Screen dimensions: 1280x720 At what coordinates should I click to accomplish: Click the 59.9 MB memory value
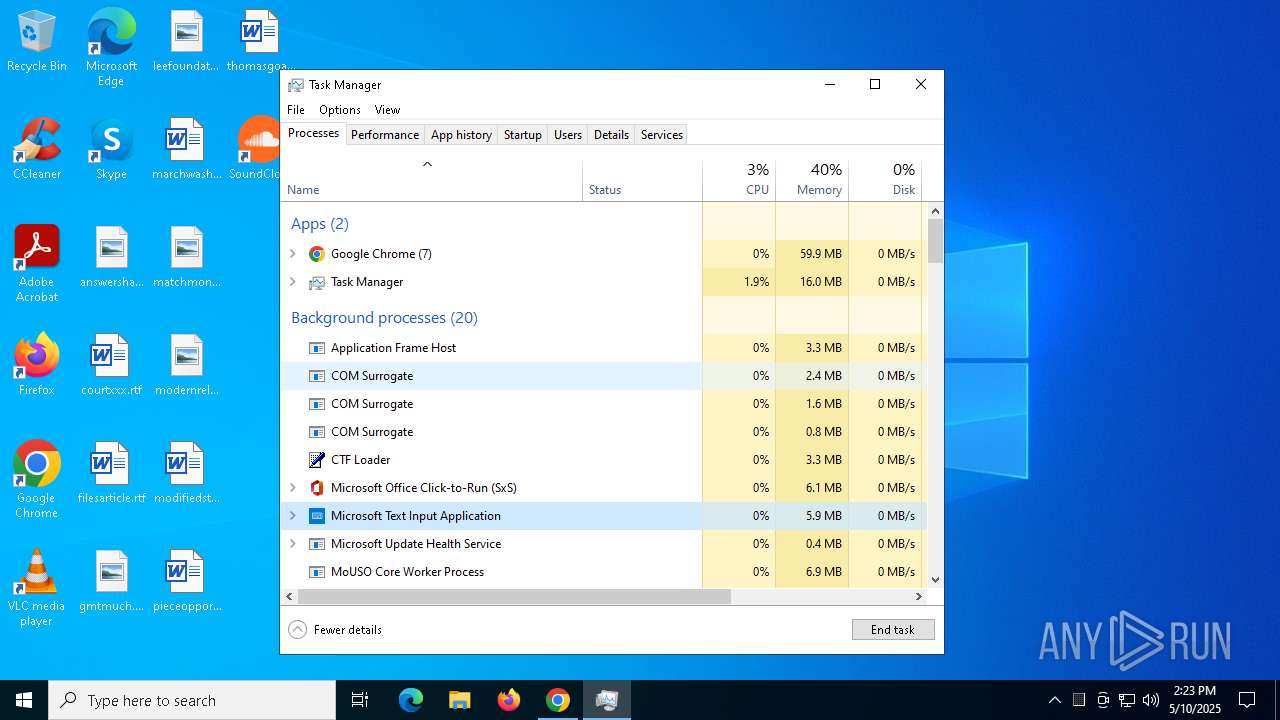[x=821, y=254]
